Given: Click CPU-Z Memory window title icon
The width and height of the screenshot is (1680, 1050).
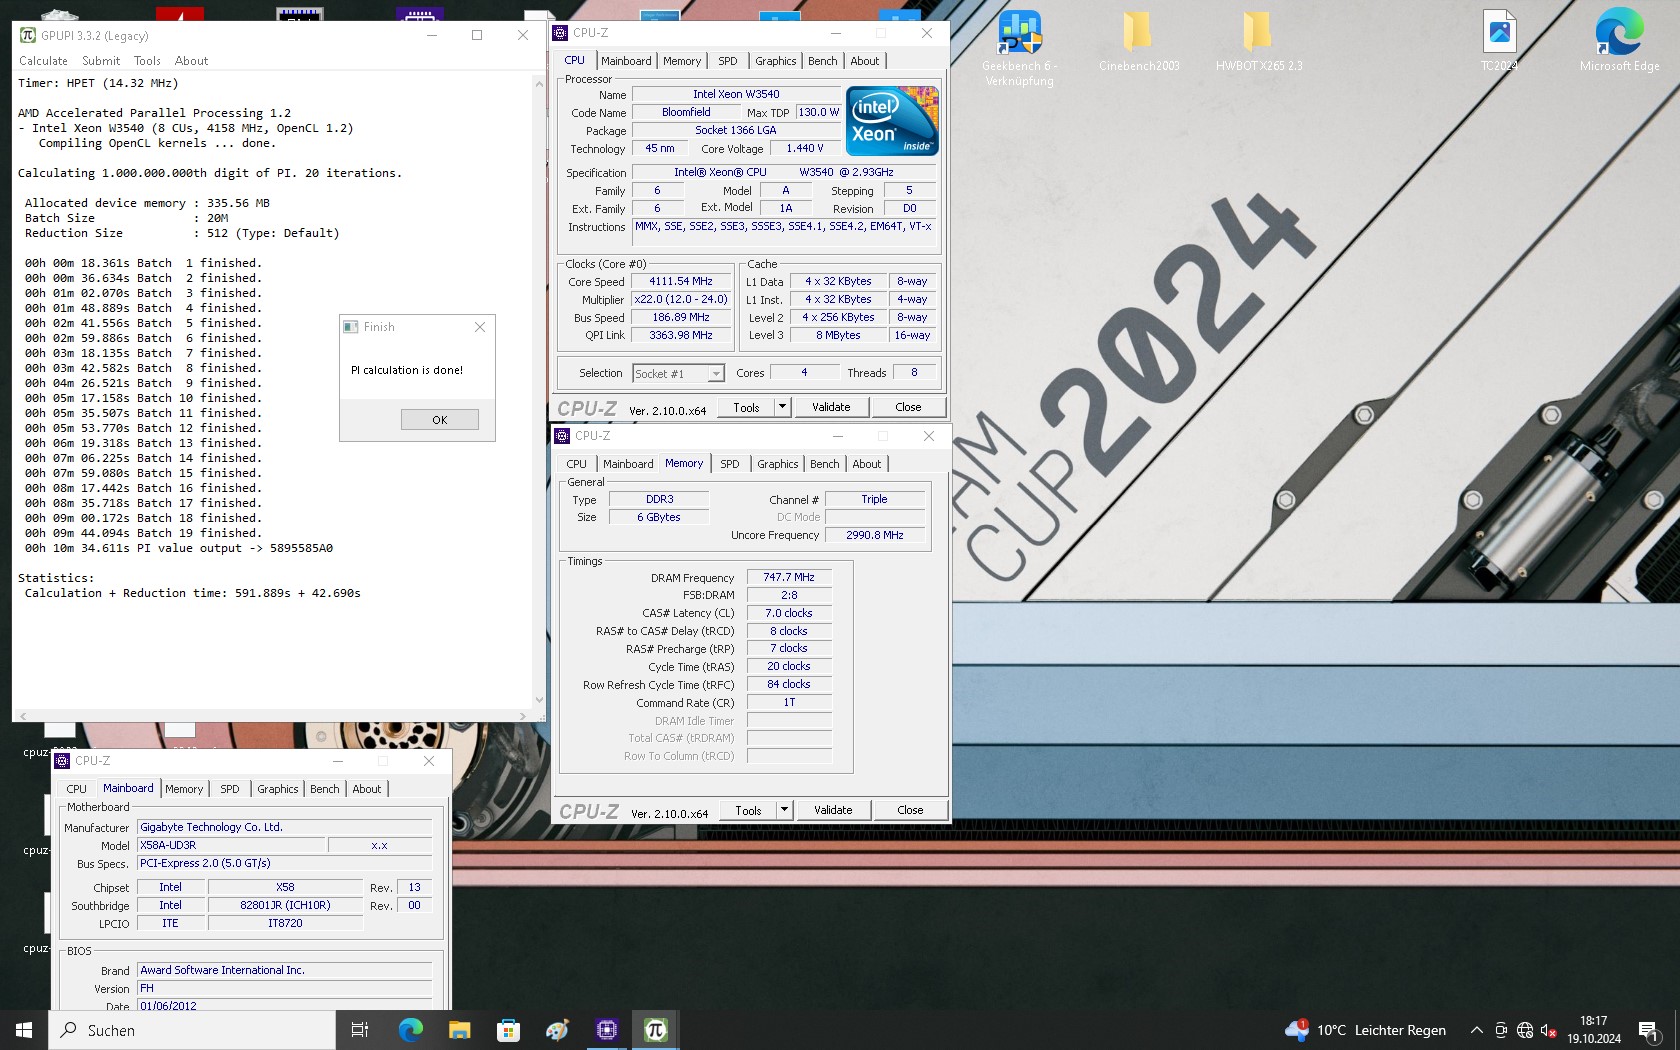Looking at the screenshot, I should (x=563, y=436).
